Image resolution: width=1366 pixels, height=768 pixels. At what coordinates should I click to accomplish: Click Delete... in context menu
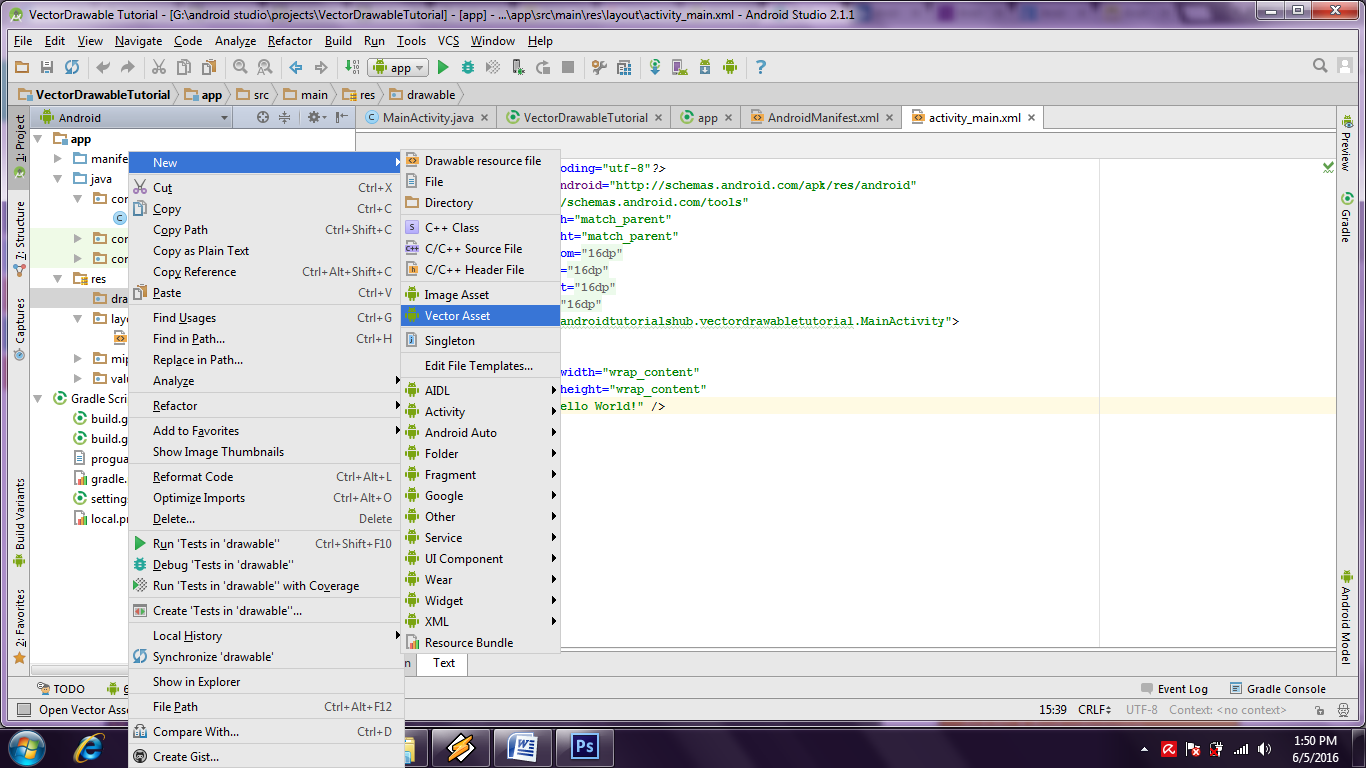265,519
